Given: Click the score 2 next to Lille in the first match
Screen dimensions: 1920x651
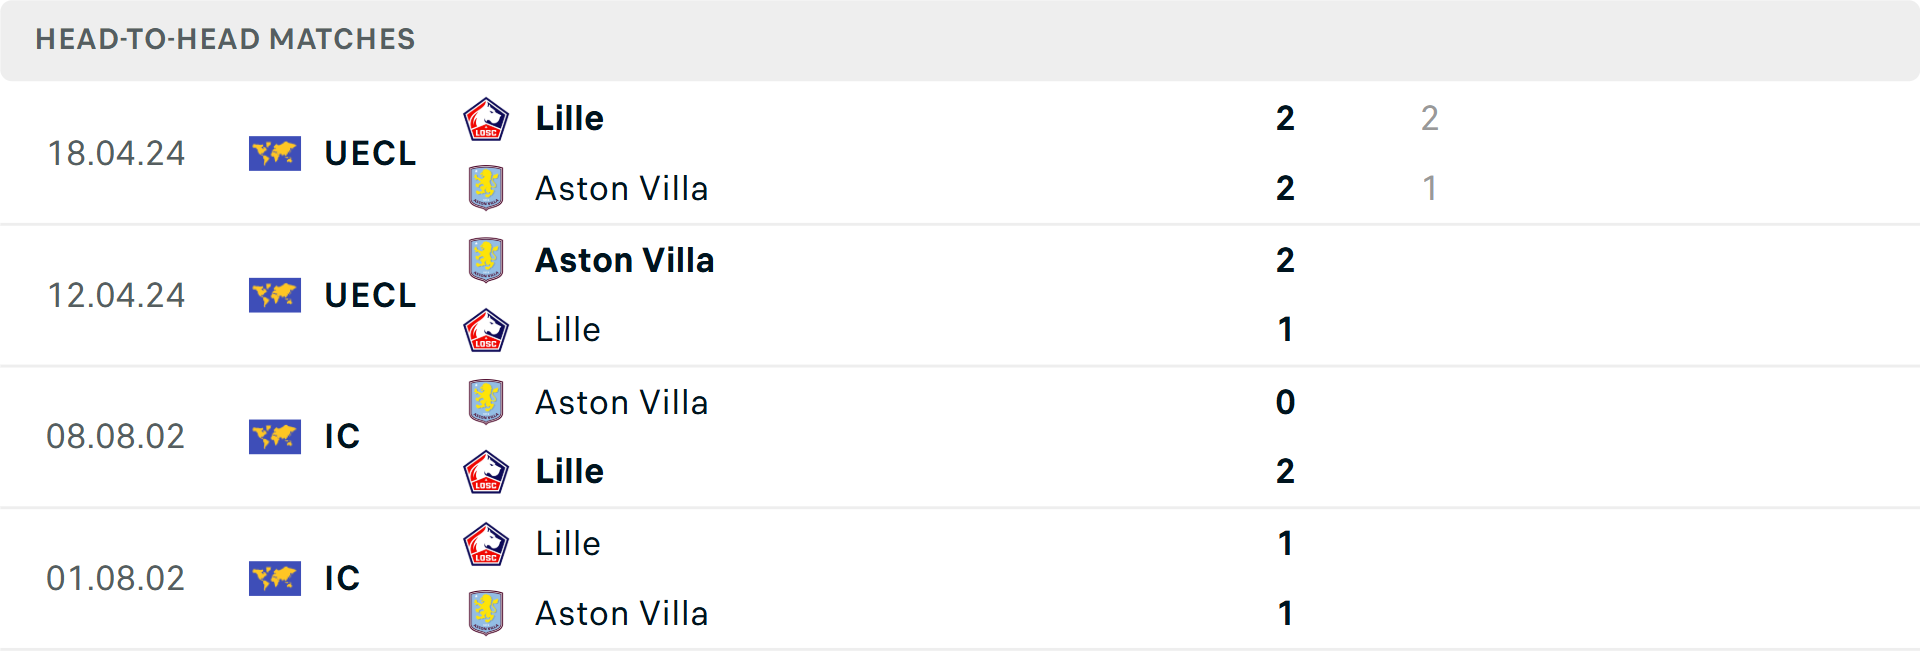Looking at the screenshot, I should (x=1284, y=117).
